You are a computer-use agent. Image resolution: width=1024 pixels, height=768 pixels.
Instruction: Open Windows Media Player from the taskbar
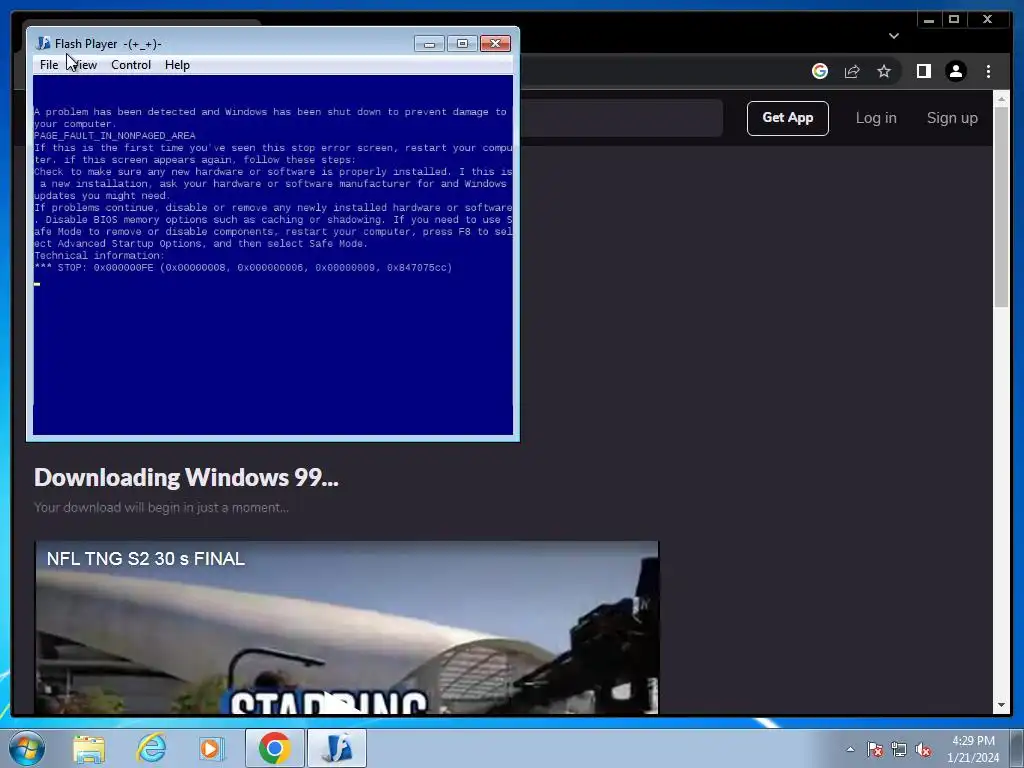pyautogui.click(x=211, y=748)
